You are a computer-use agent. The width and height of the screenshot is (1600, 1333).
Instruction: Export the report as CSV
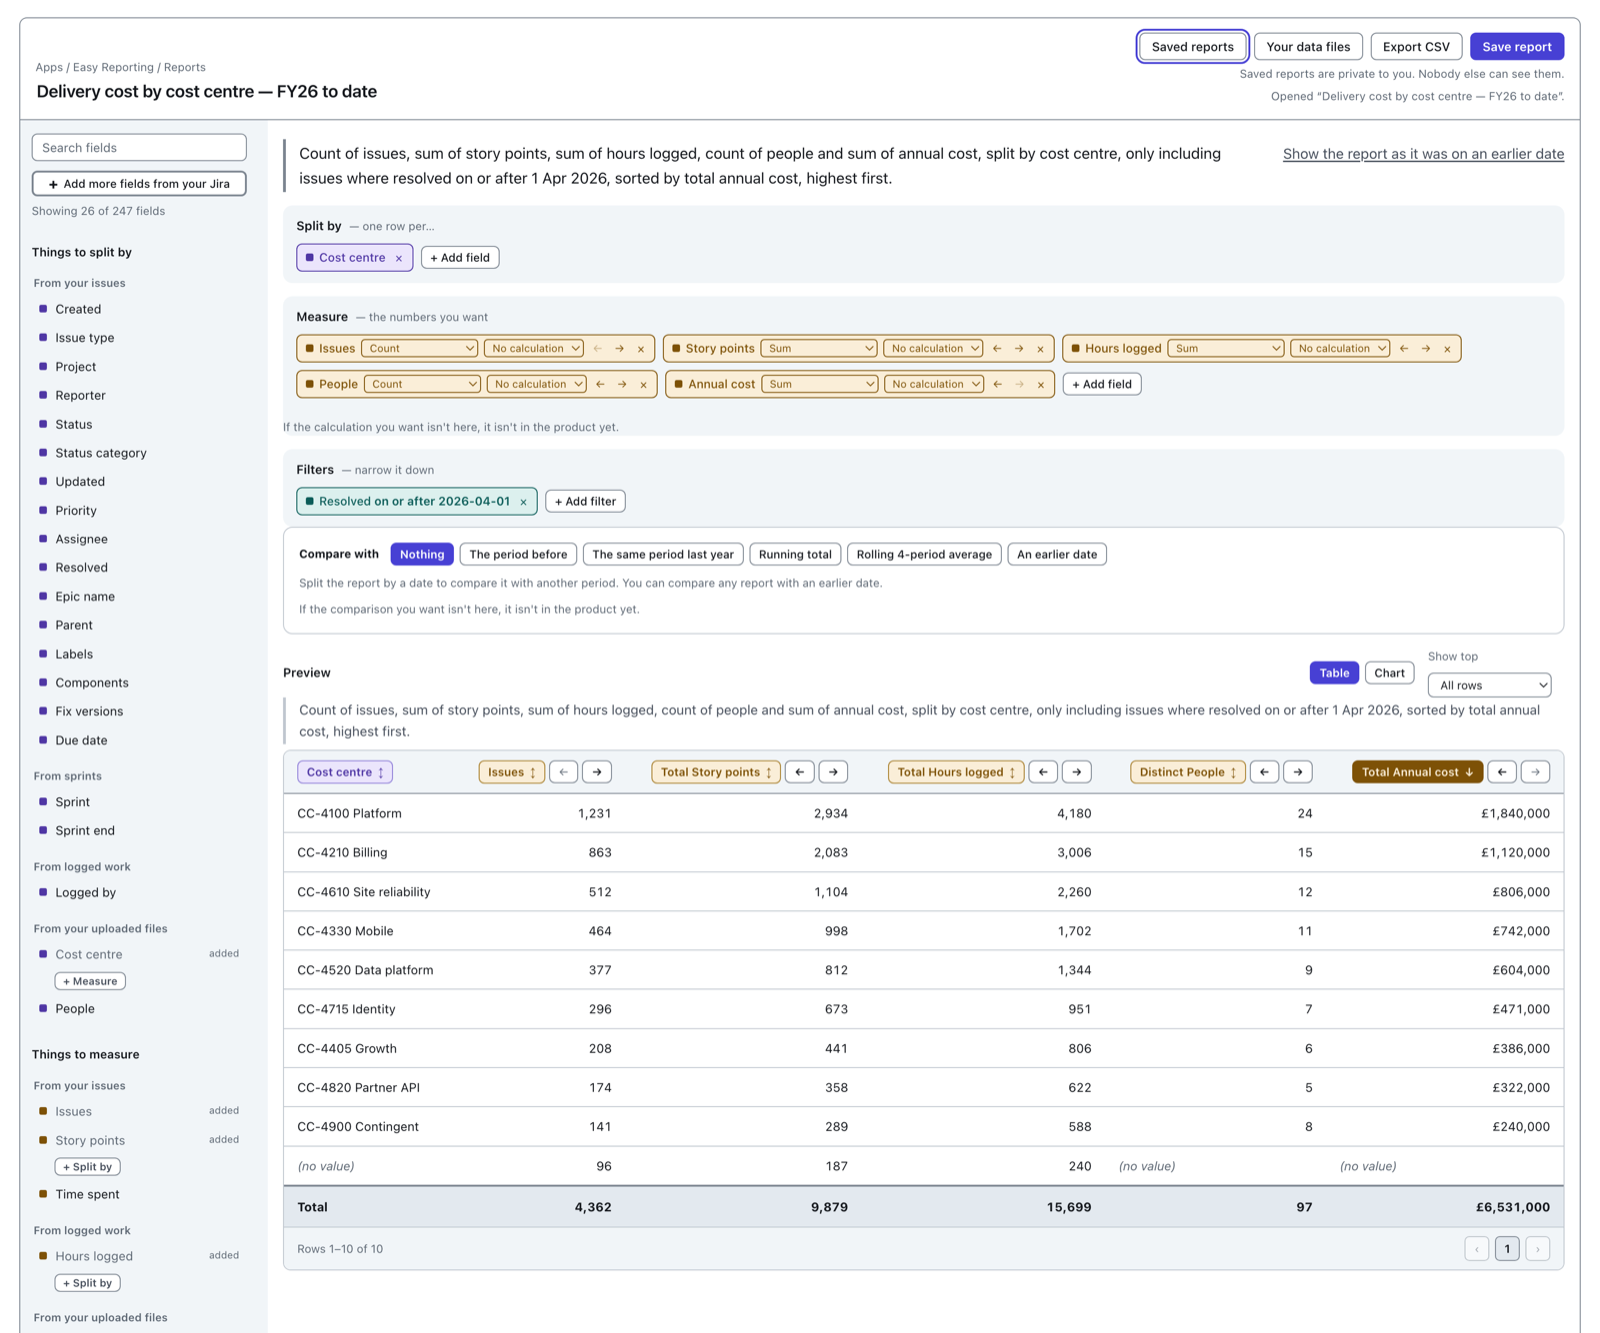pos(1416,47)
